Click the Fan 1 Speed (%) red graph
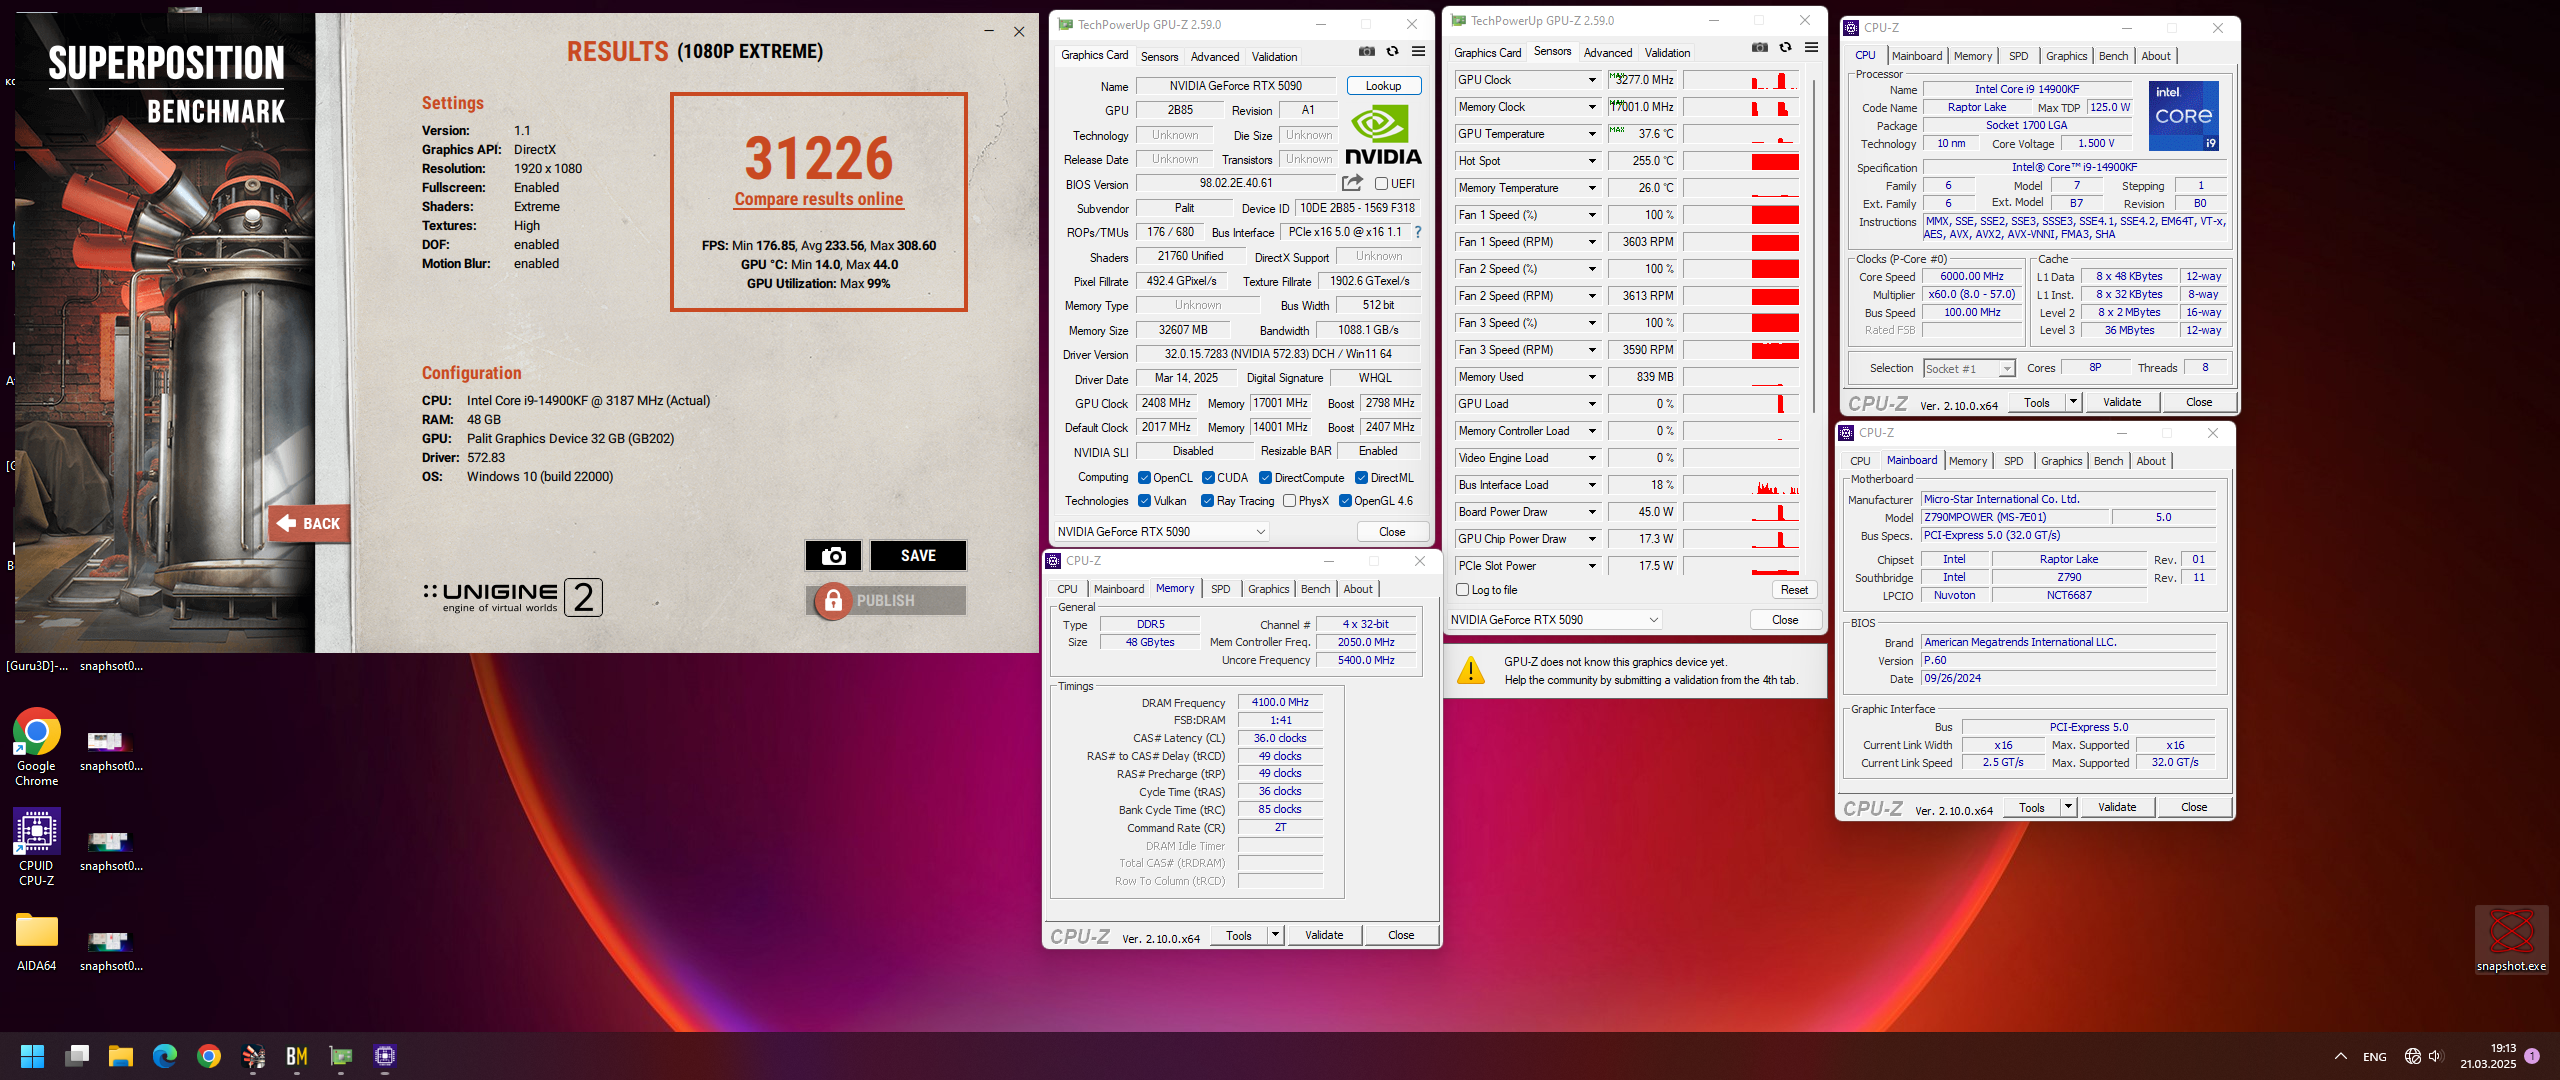2560x1080 pixels. click(1742, 215)
